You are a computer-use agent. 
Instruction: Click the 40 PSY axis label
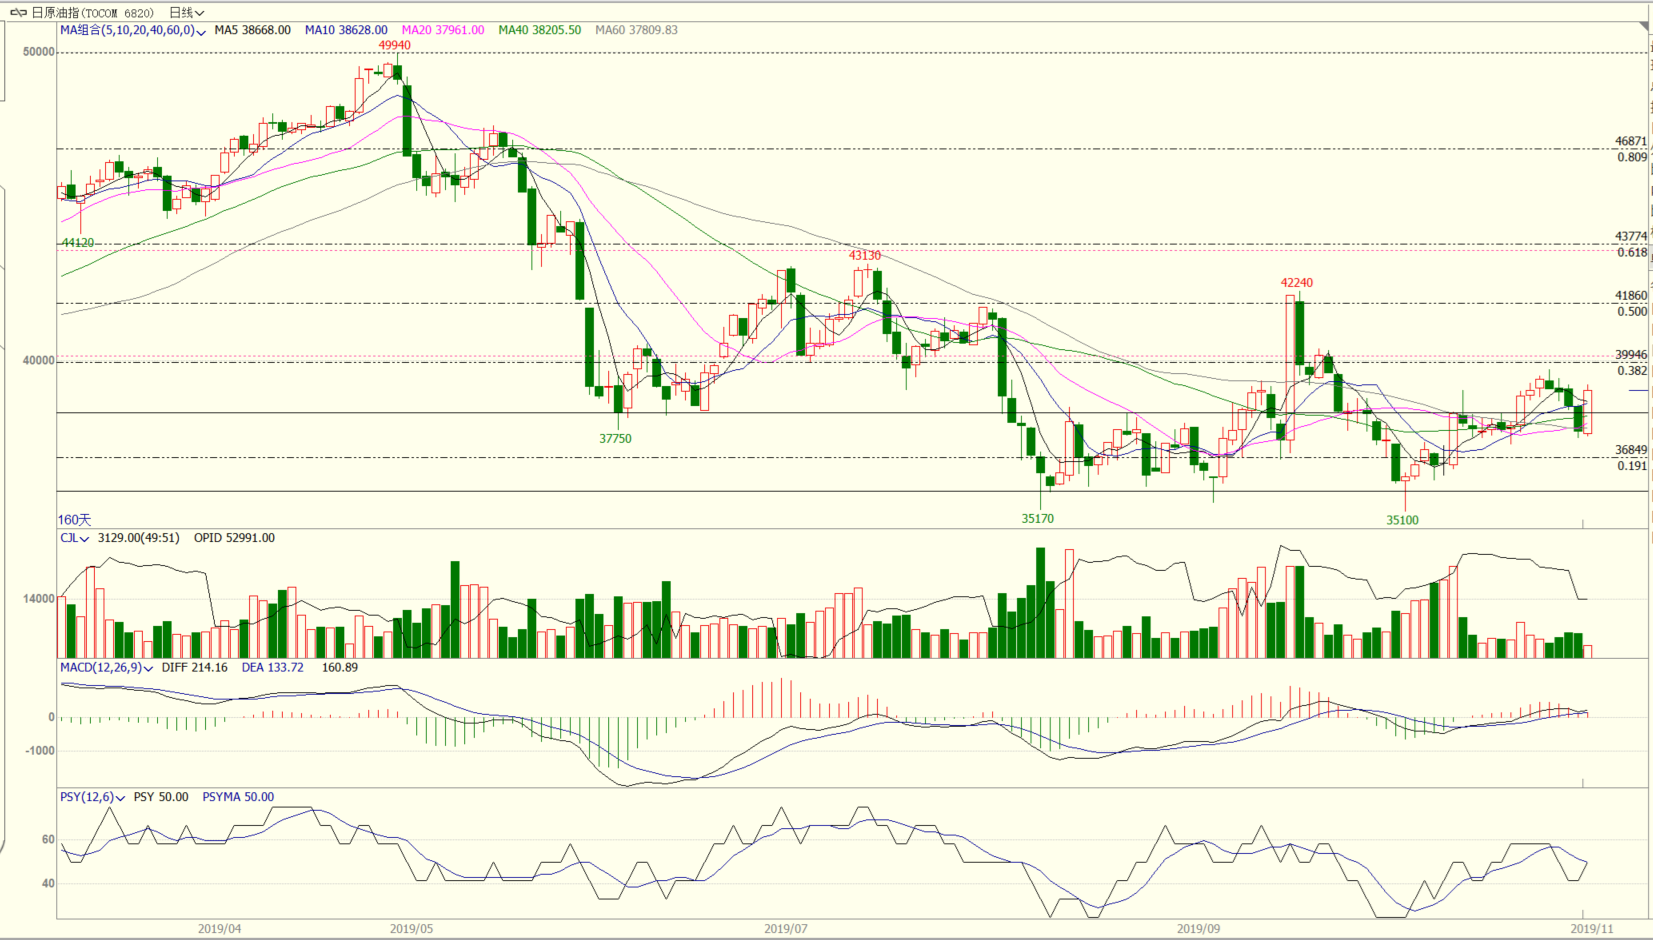[48, 884]
